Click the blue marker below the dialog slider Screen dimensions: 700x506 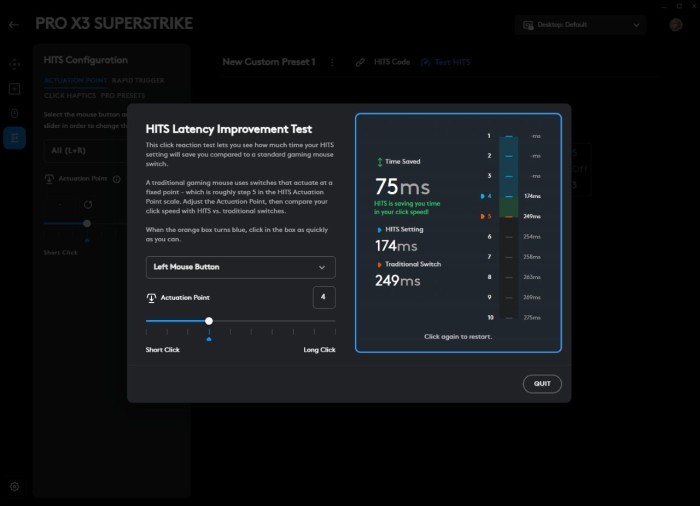tap(209, 339)
